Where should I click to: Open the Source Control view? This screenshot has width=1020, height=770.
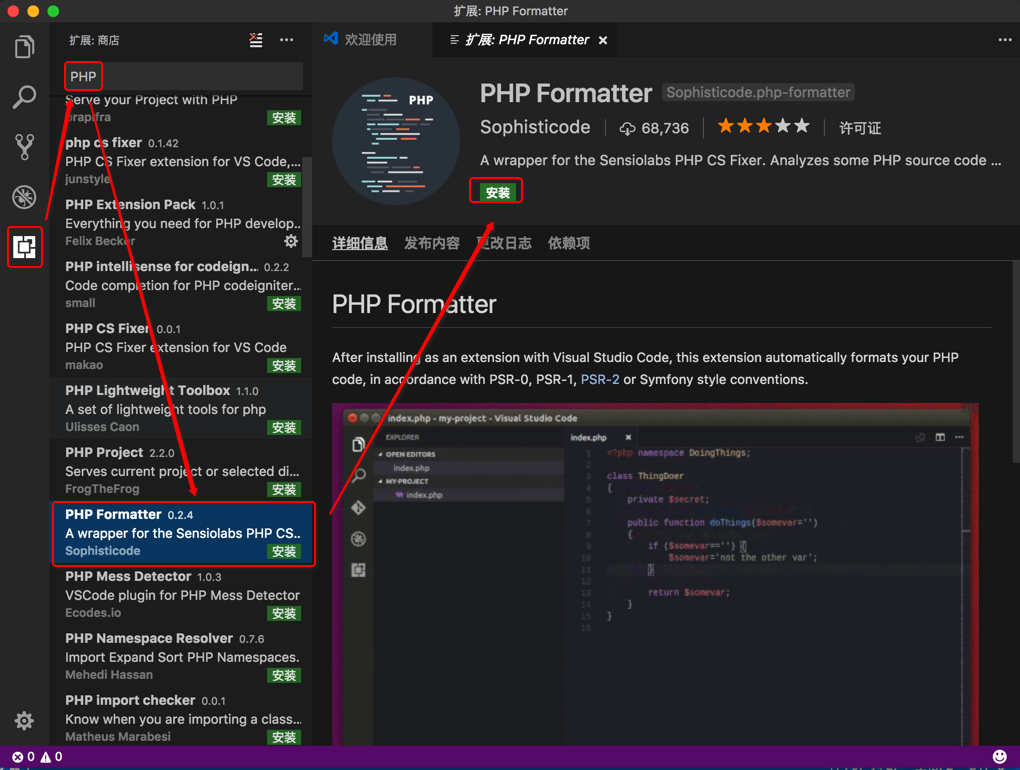pyautogui.click(x=24, y=147)
